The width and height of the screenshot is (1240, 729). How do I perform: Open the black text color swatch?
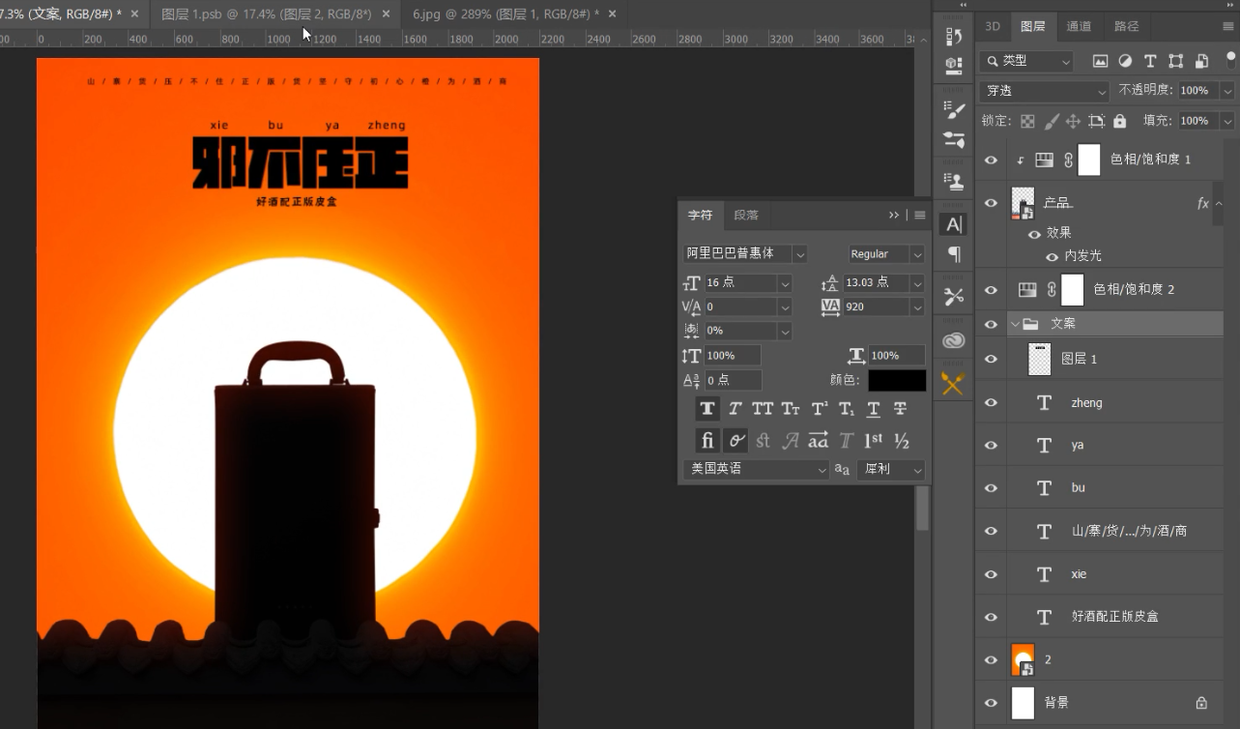coord(896,381)
